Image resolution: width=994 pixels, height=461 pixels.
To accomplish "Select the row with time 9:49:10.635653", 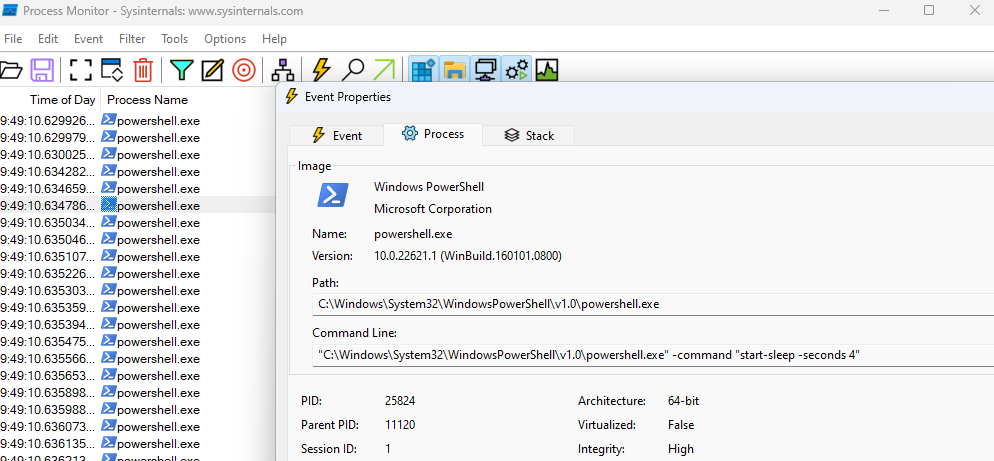I will pyautogui.click(x=138, y=375).
